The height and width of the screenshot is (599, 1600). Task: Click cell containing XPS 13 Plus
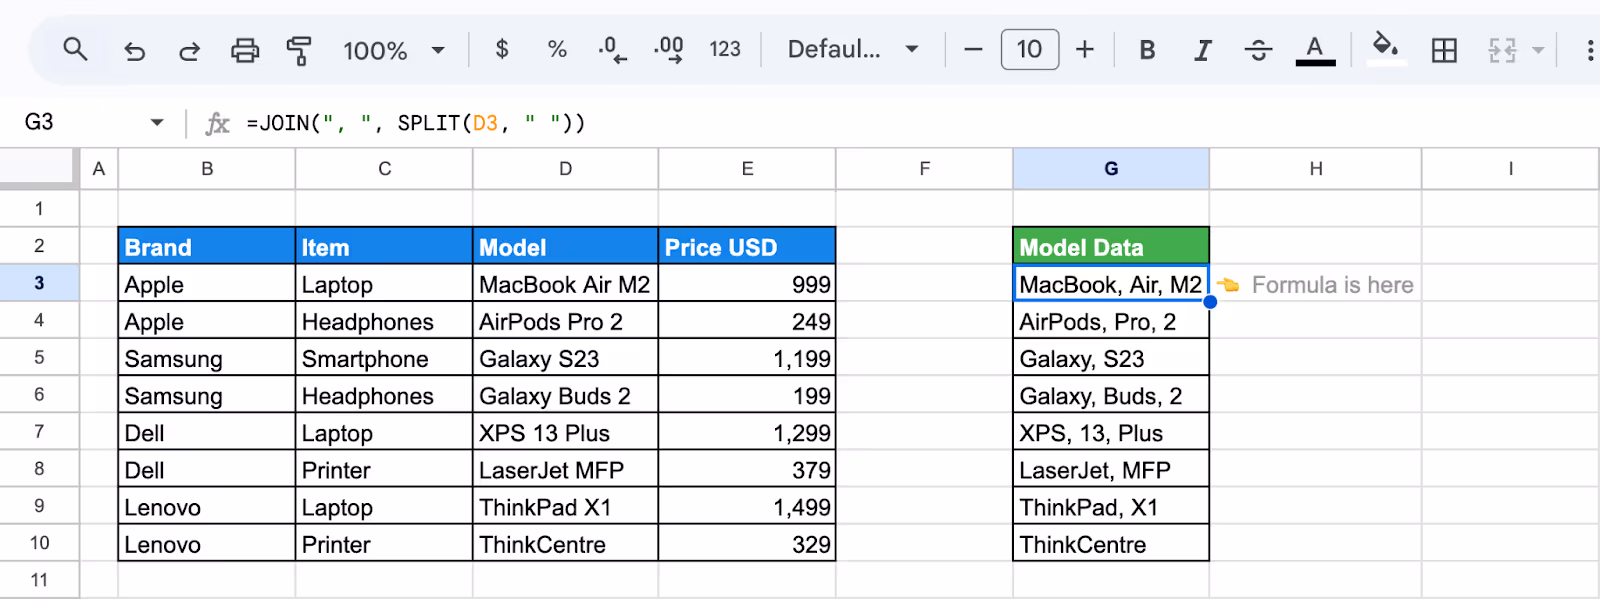[565, 432]
